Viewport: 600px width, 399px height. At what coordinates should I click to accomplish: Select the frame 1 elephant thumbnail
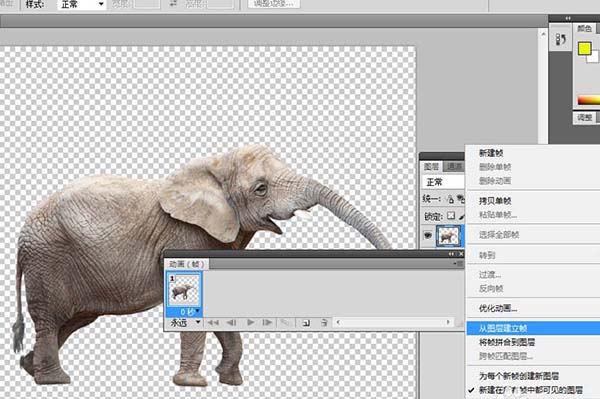tap(184, 290)
